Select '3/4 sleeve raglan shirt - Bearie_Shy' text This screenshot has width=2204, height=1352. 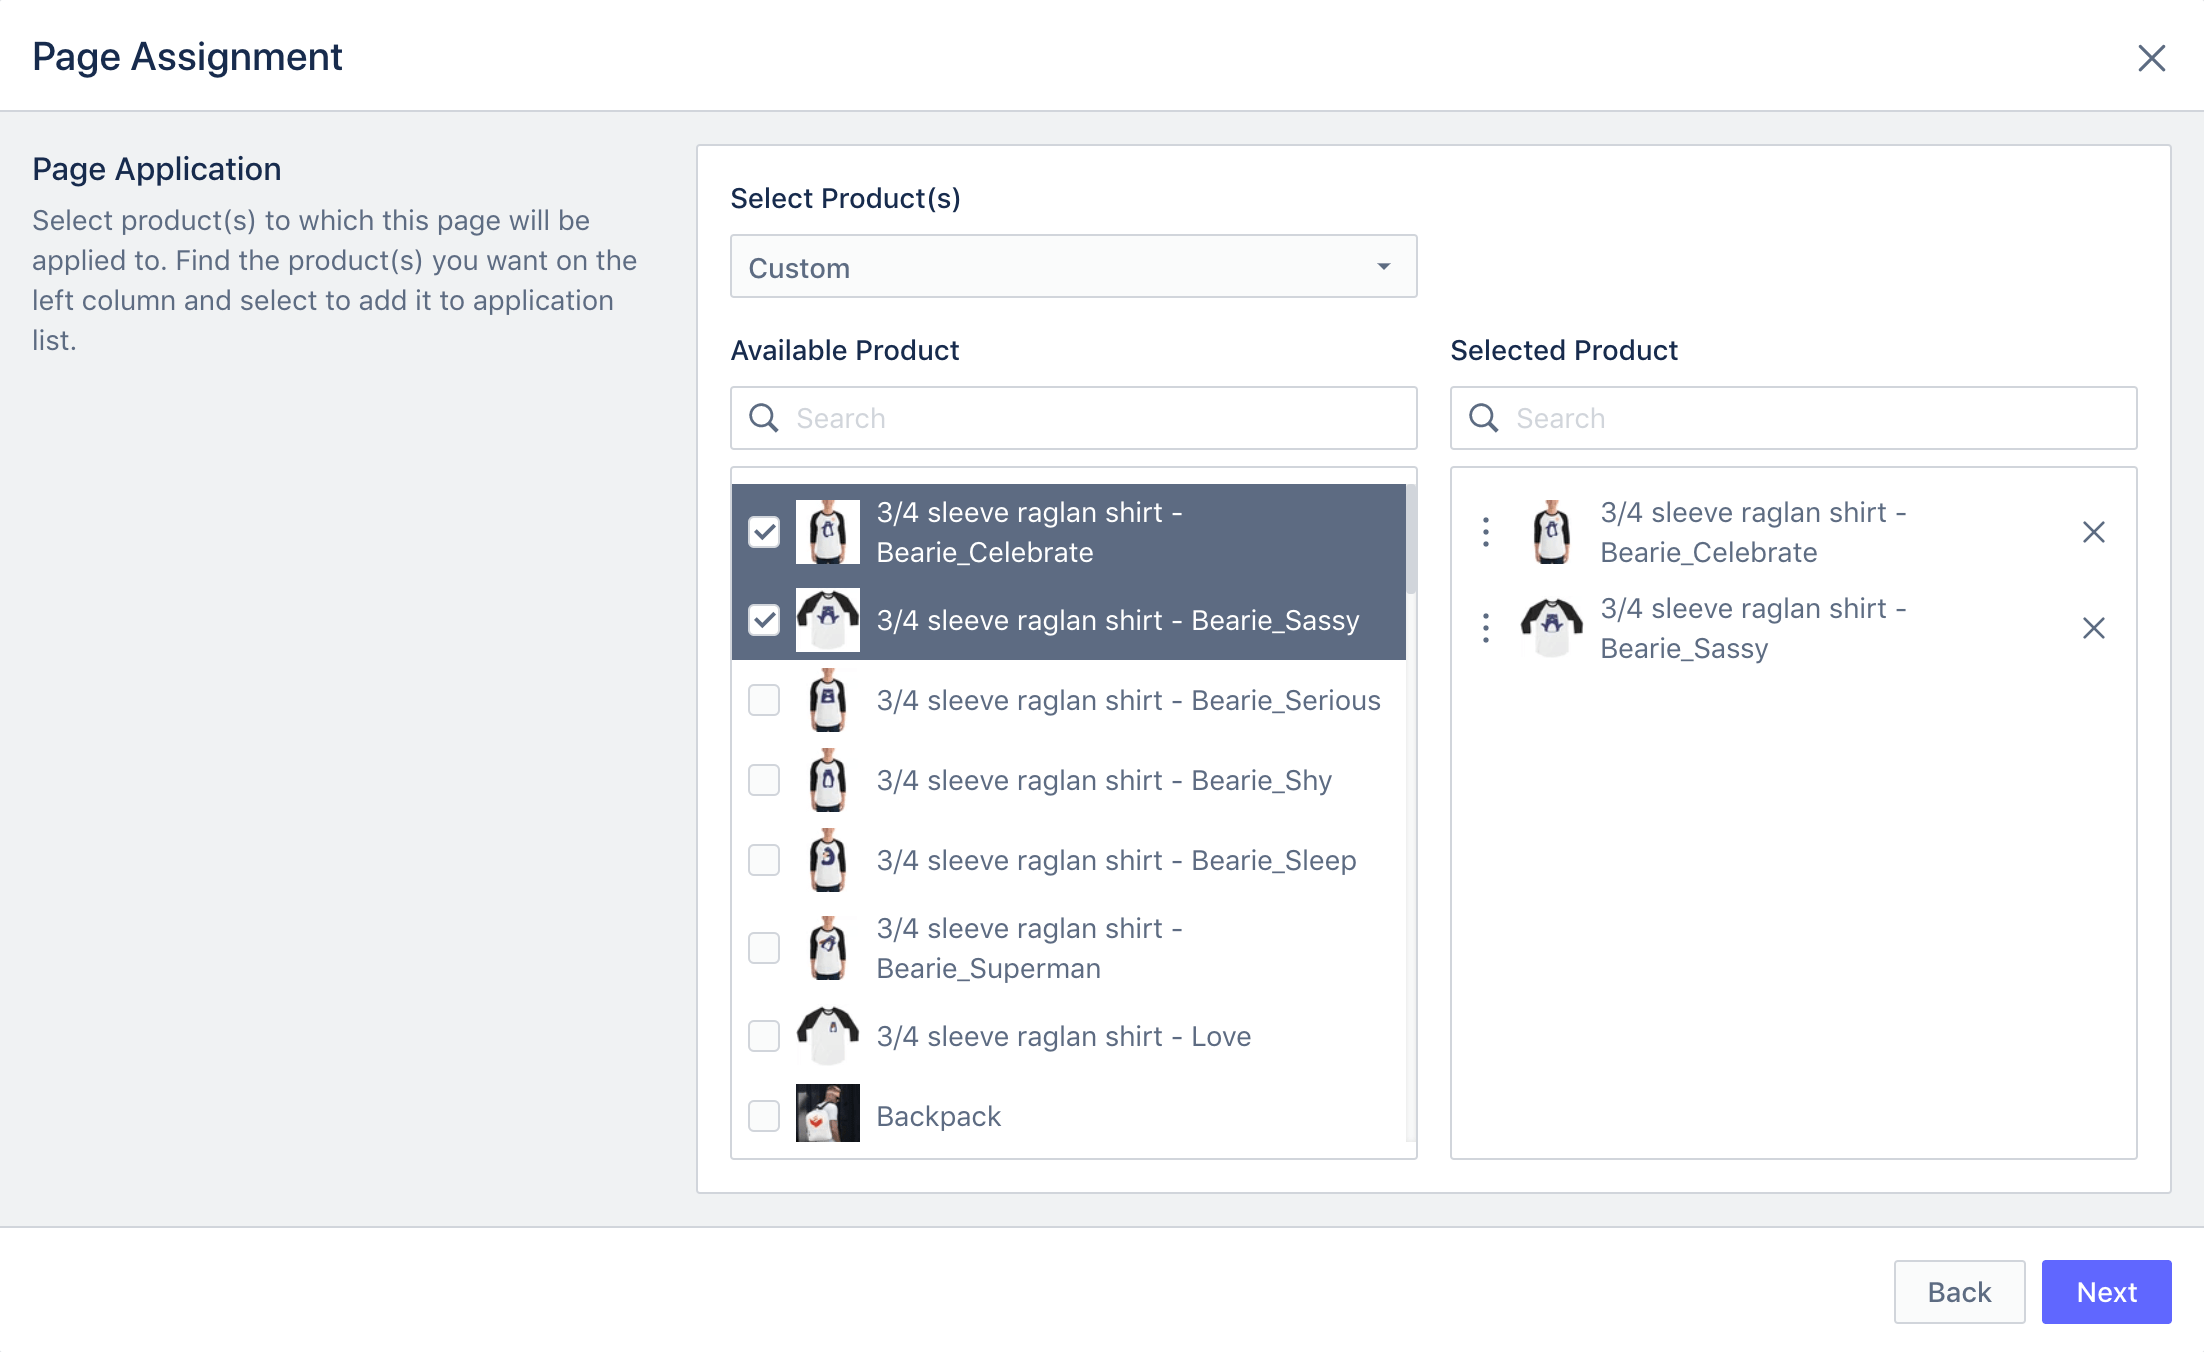[x=1104, y=780]
